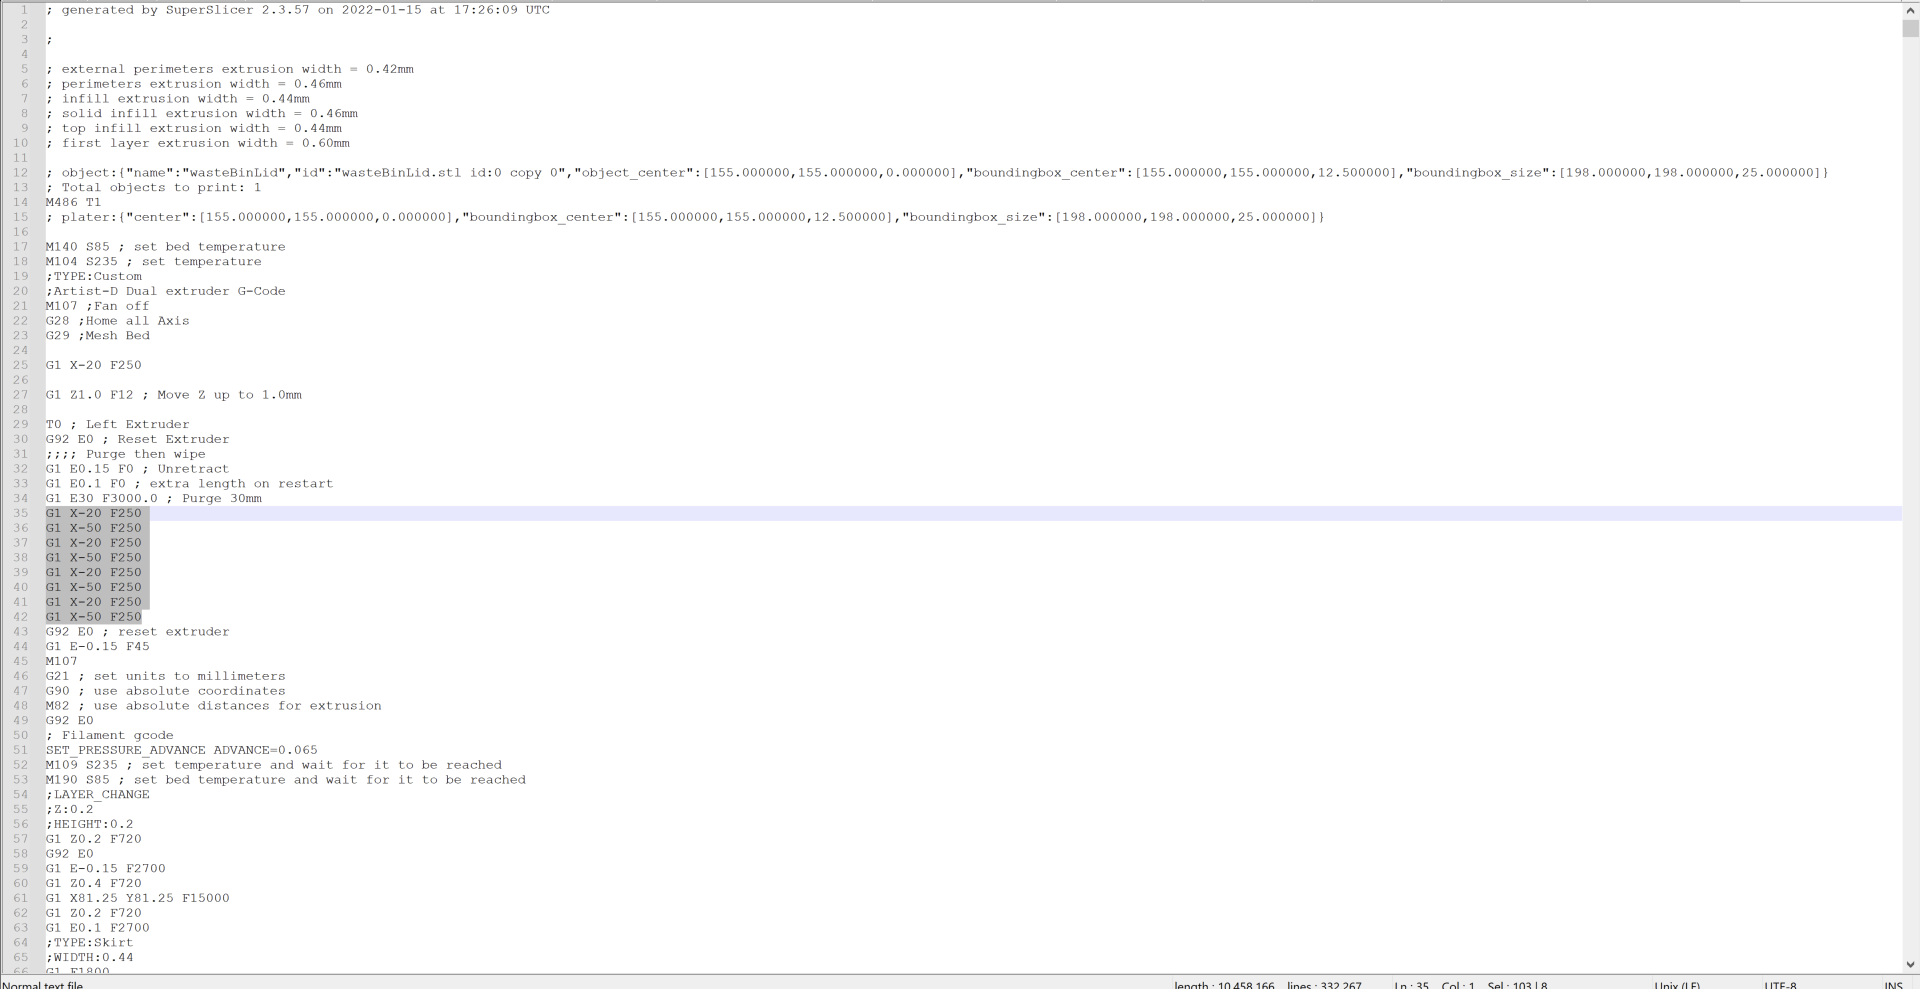Click the 'G1 E0.1 F2700' line
The image size is (1920, 989).
97,928
